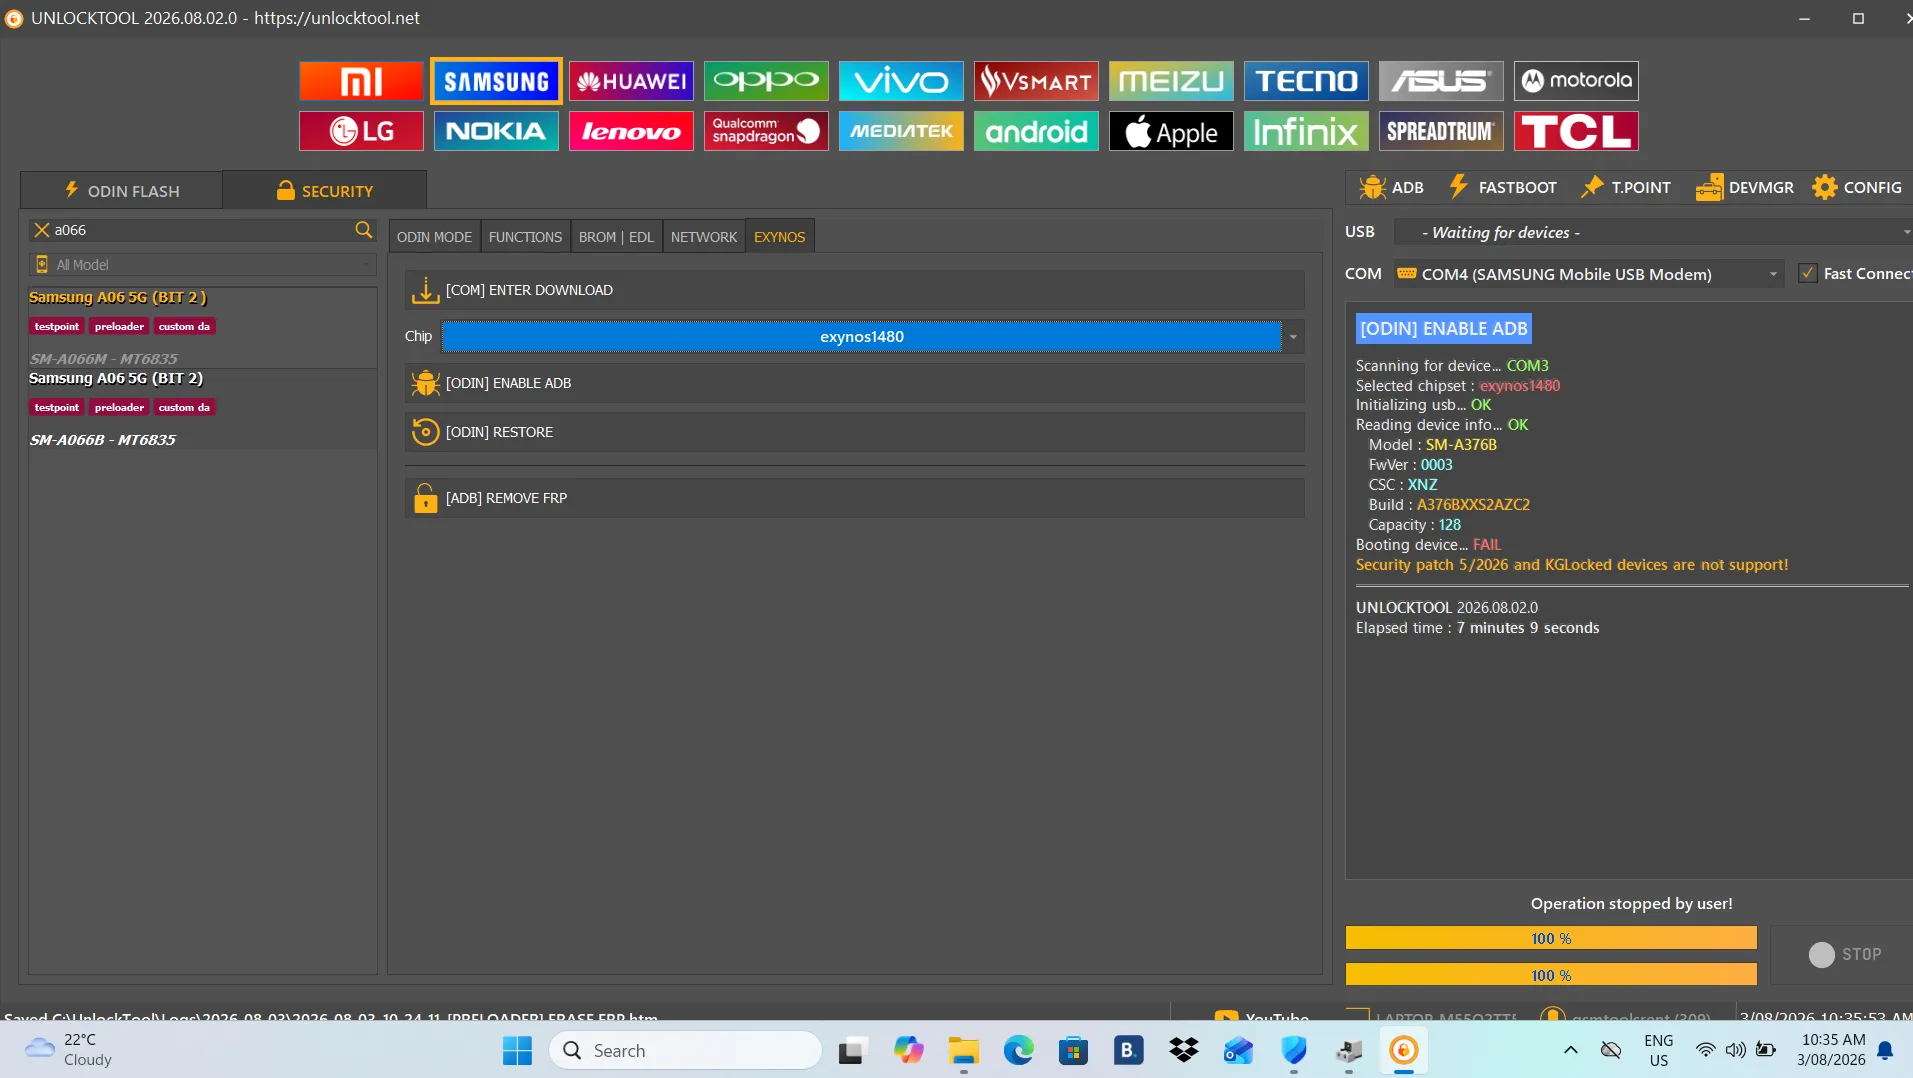Viewport: 1913px width, 1078px height.
Task: Open the Vivo brand section
Action: [x=901, y=81]
